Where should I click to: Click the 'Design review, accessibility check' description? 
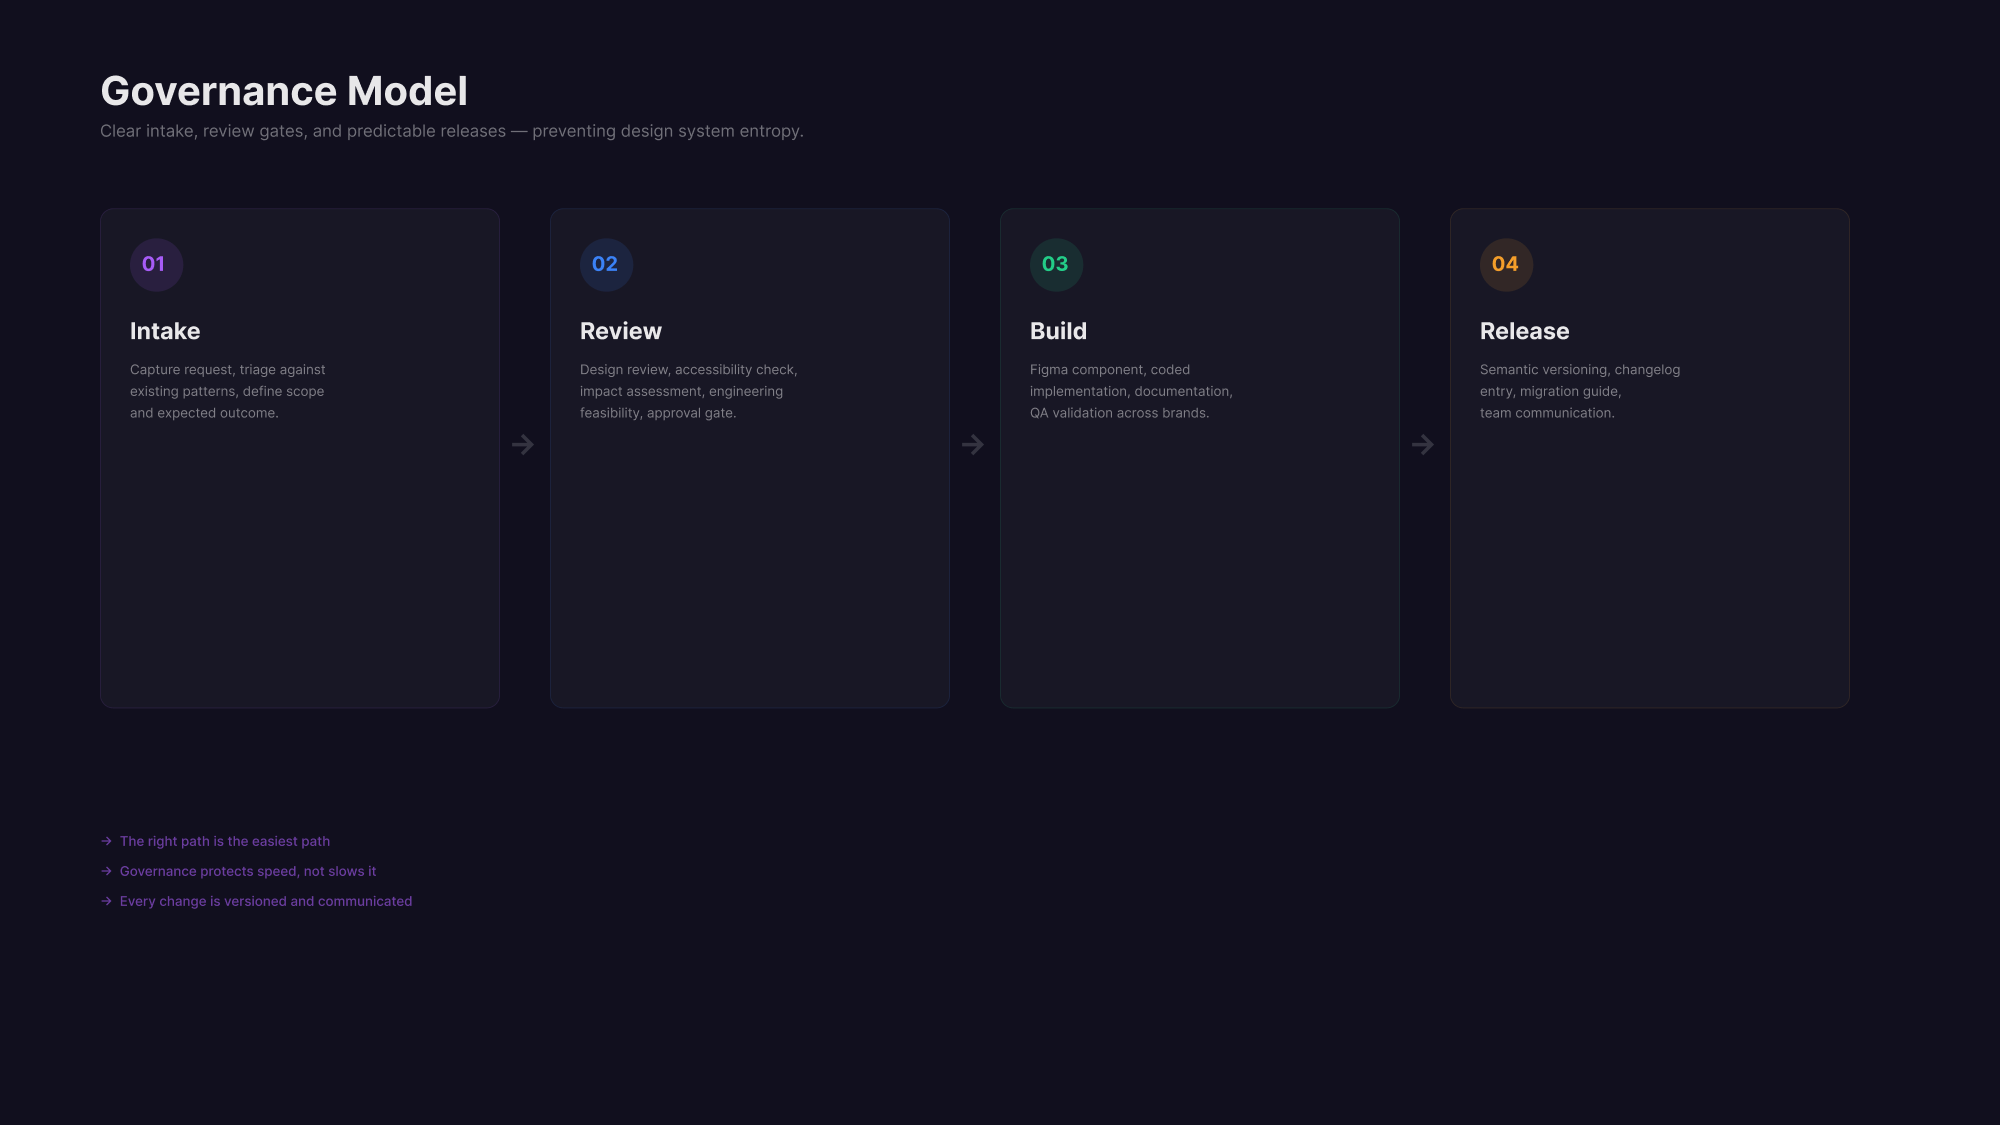point(689,391)
